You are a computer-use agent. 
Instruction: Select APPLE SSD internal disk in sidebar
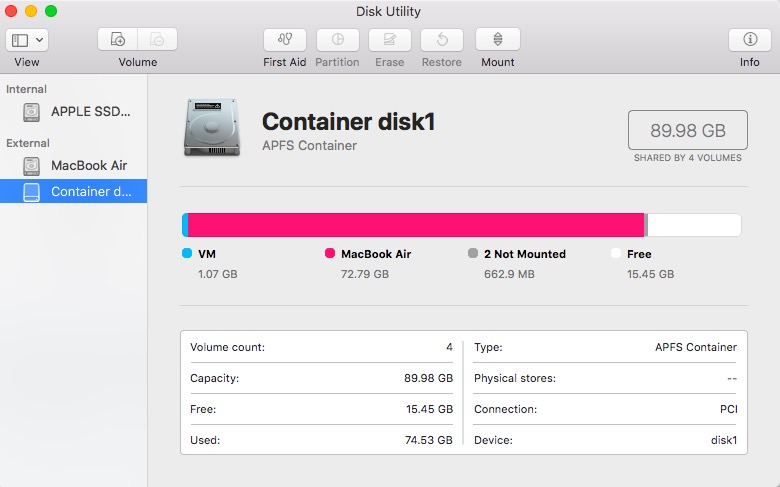tap(74, 112)
